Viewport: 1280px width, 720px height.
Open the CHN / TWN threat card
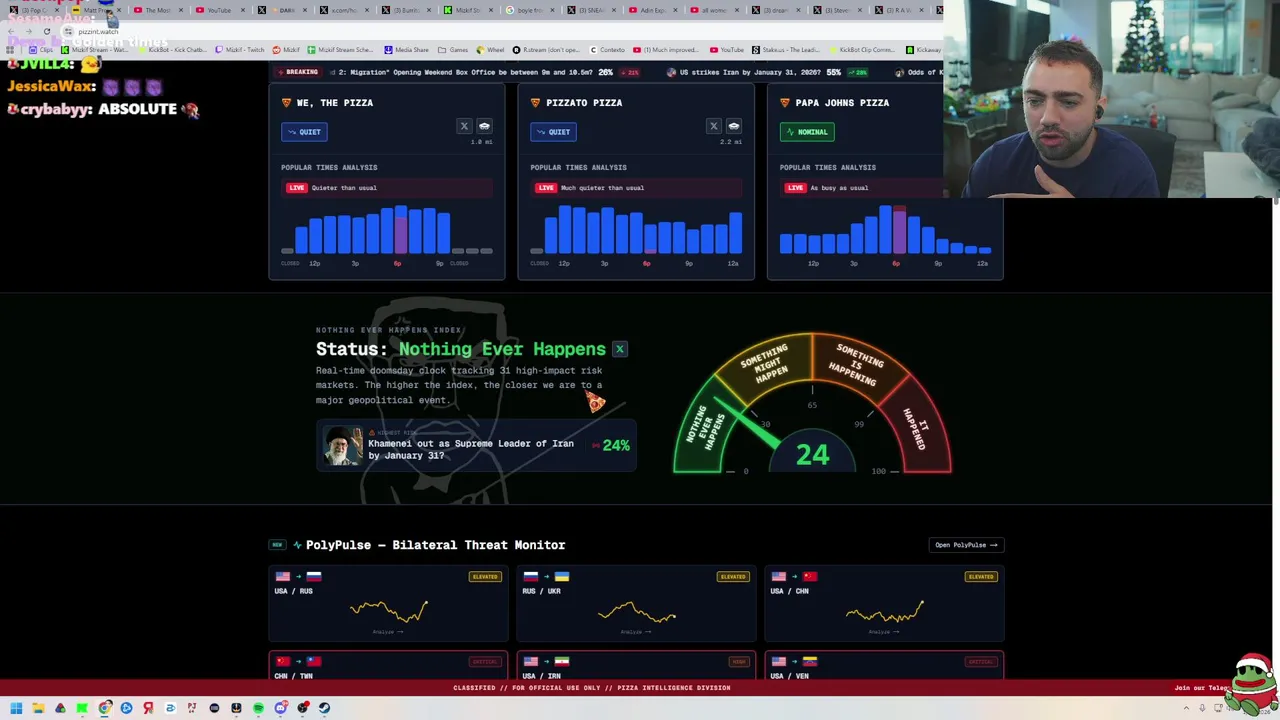(x=388, y=667)
